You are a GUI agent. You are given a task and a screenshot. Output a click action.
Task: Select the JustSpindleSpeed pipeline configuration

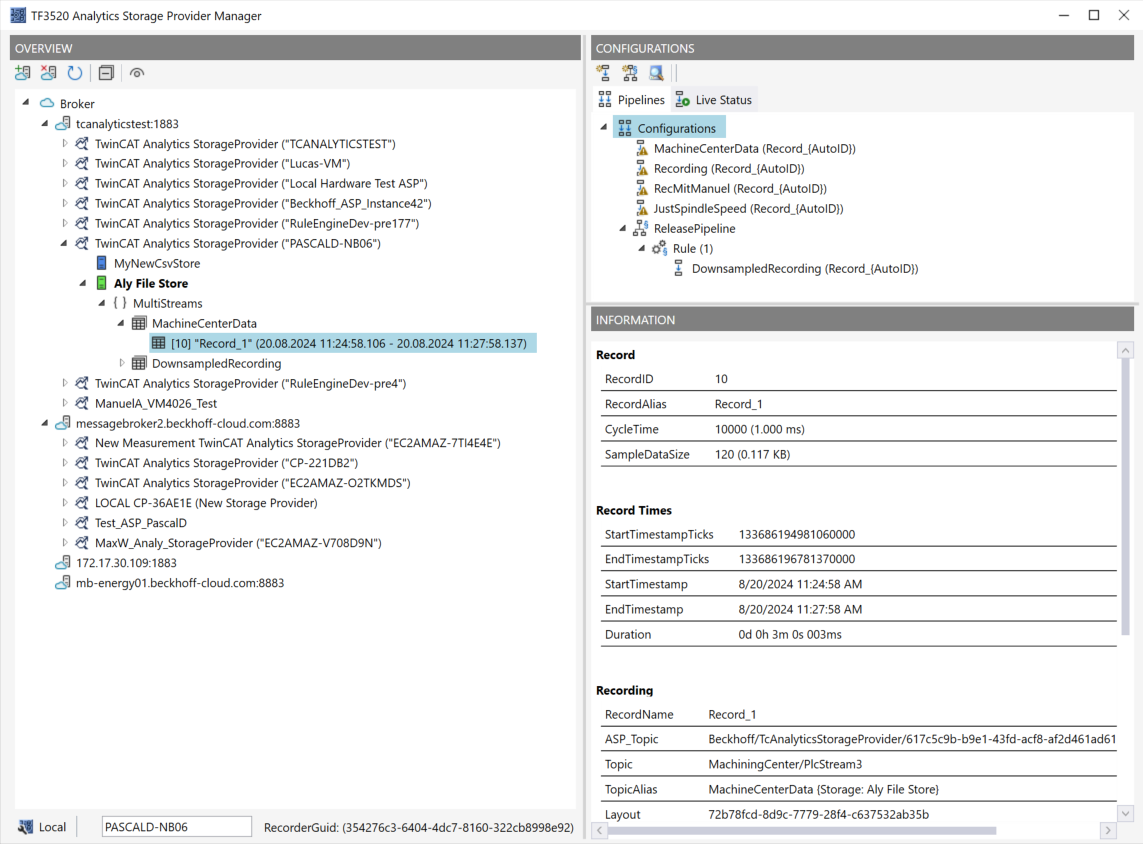[x=747, y=208]
